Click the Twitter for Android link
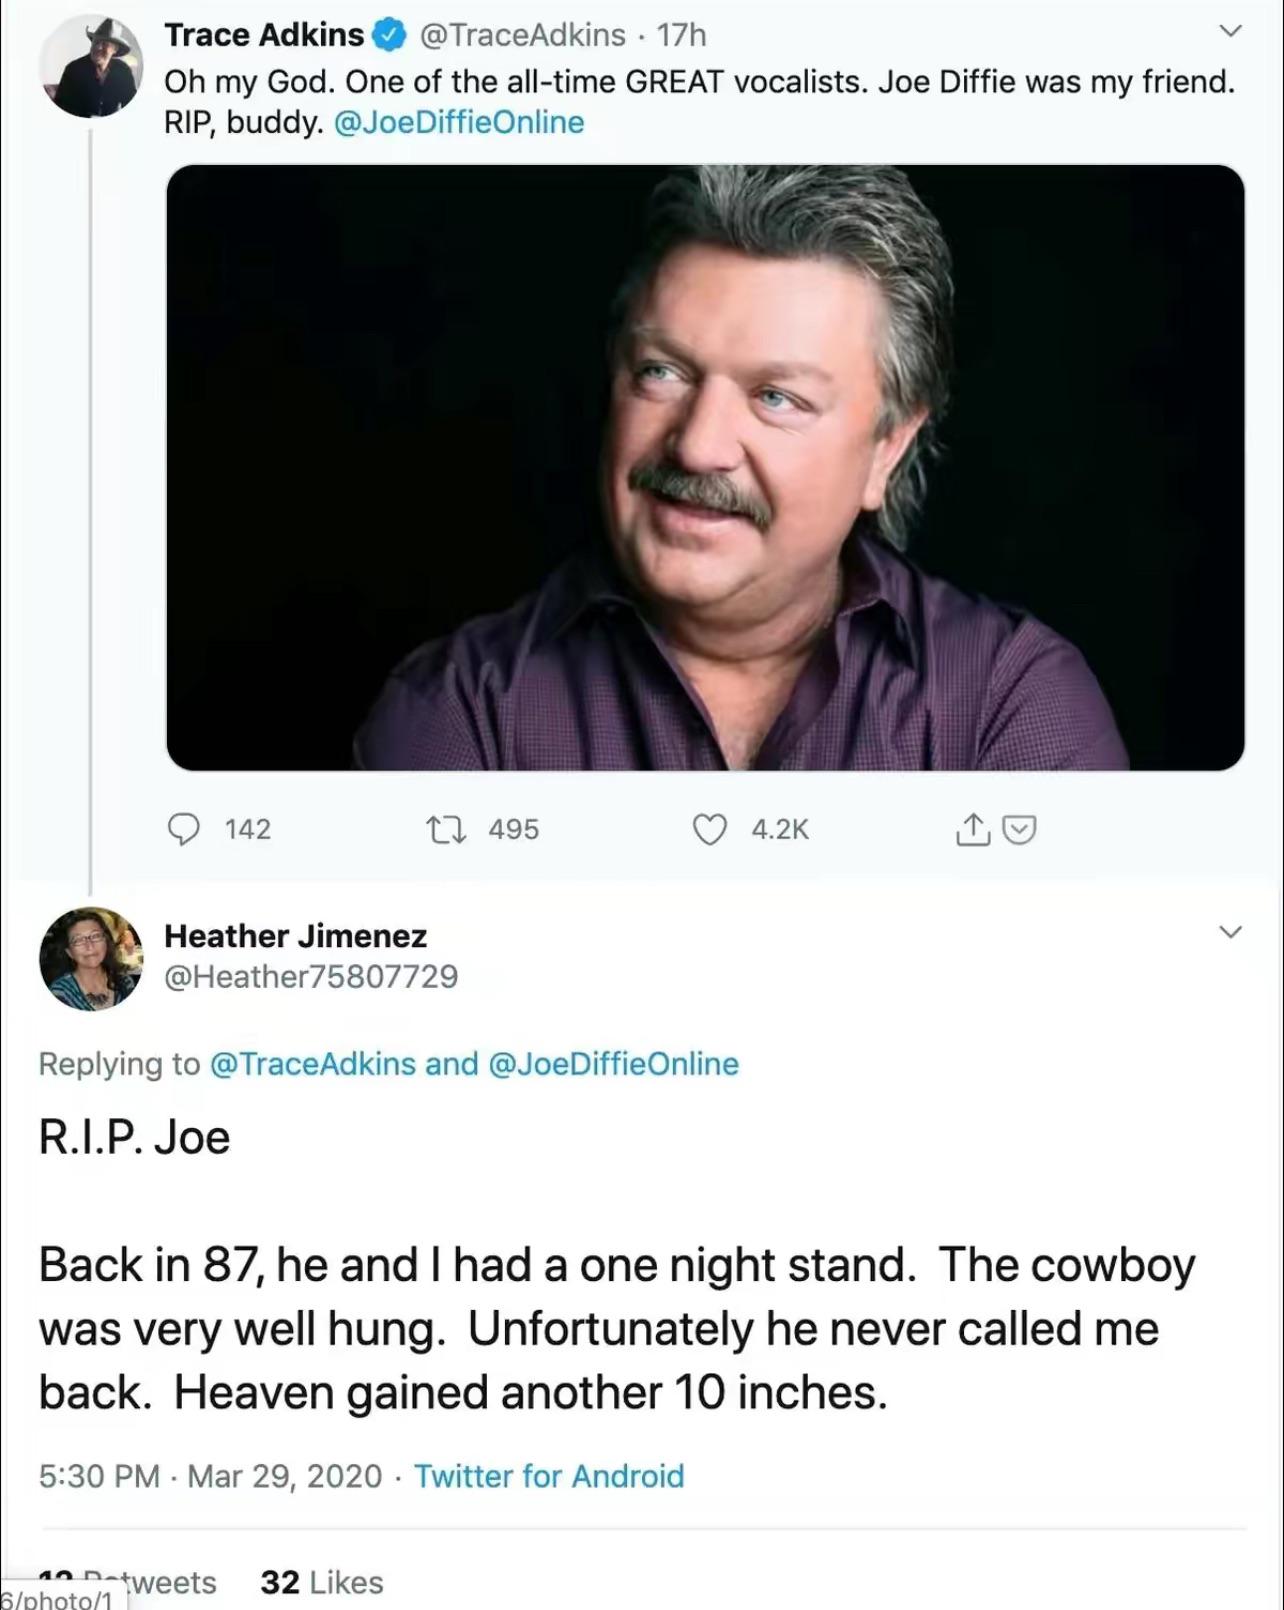Viewport: 1284px width, 1610px height. click(x=549, y=1476)
